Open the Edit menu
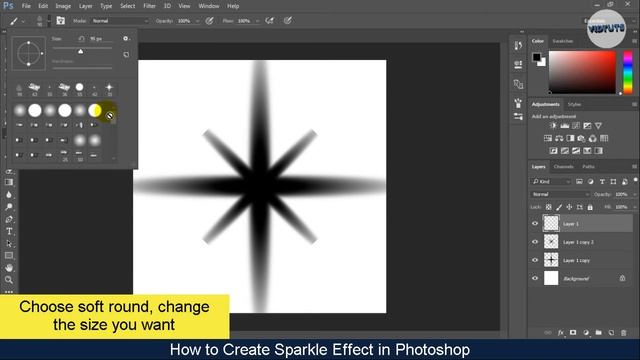The height and width of the screenshot is (360, 640). [x=43, y=6]
